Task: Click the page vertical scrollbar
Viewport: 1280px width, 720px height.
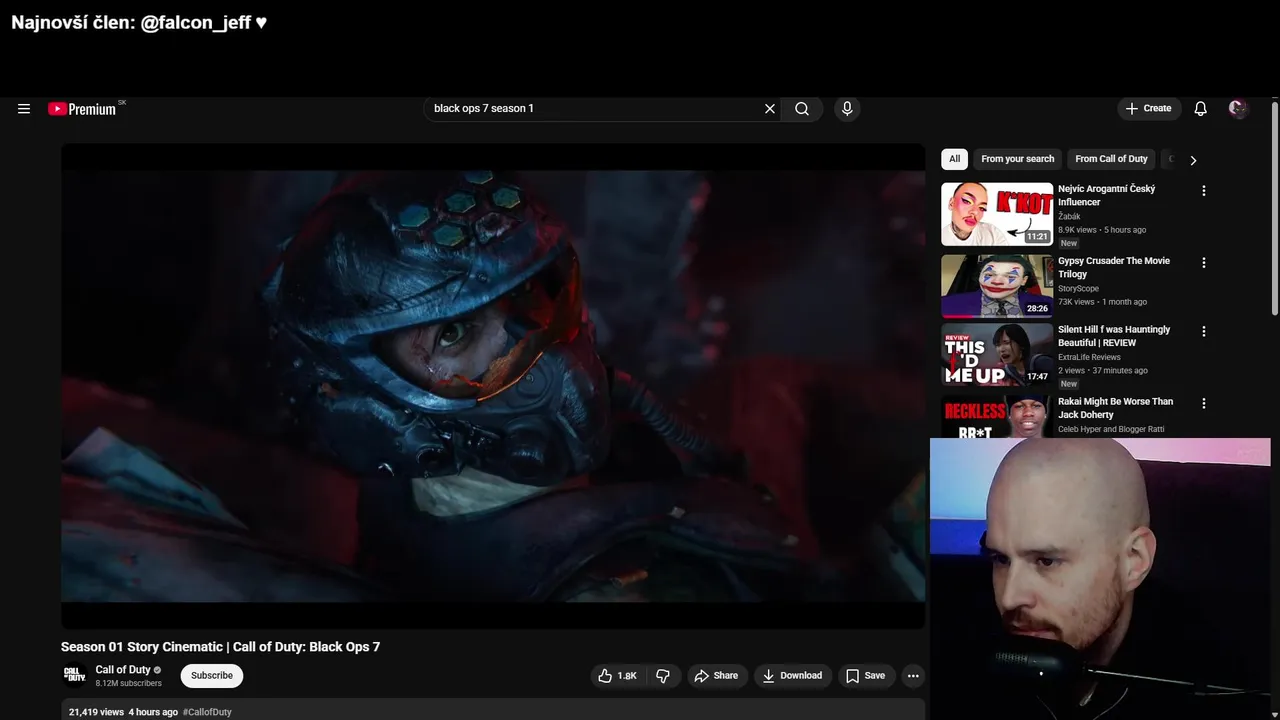Action: [1275, 210]
